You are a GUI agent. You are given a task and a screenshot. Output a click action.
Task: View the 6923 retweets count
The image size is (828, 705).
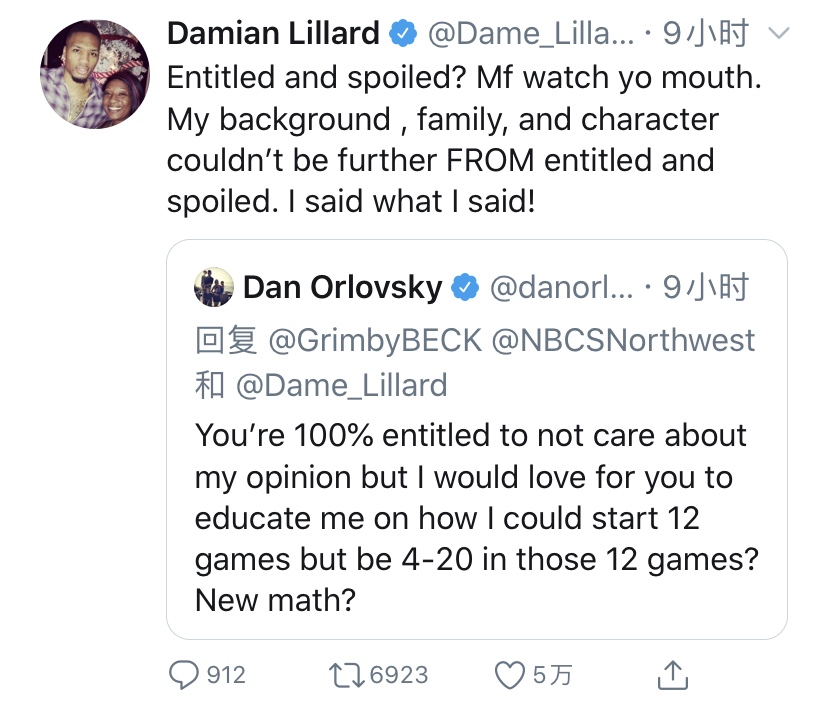point(399,675)
